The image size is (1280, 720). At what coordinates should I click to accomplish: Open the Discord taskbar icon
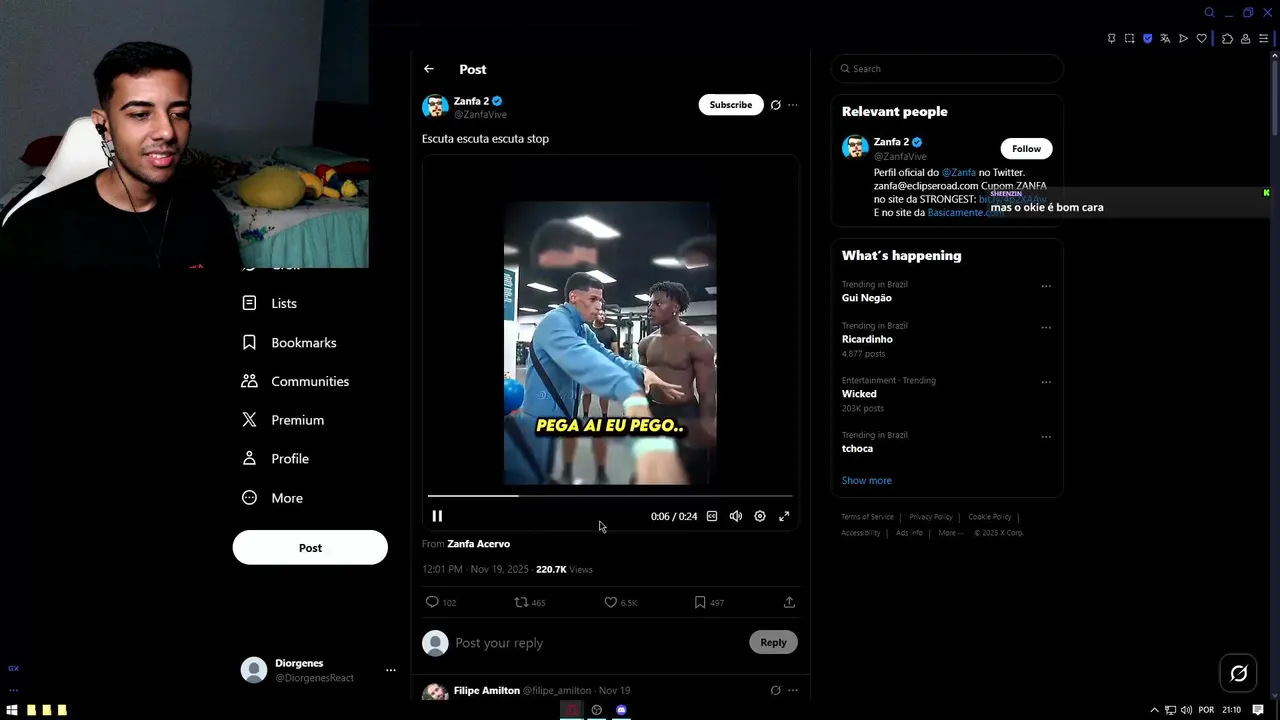coord(621,710)
